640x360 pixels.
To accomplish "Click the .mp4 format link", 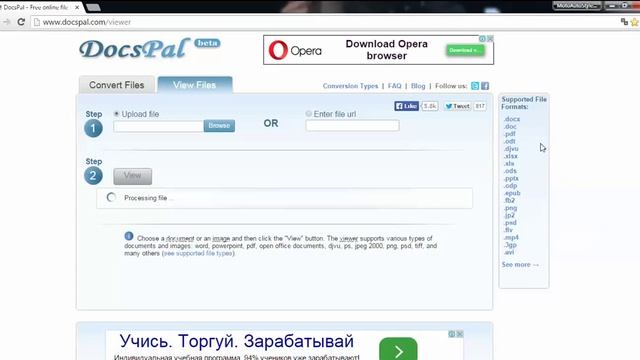I will [x=511, y=238].
